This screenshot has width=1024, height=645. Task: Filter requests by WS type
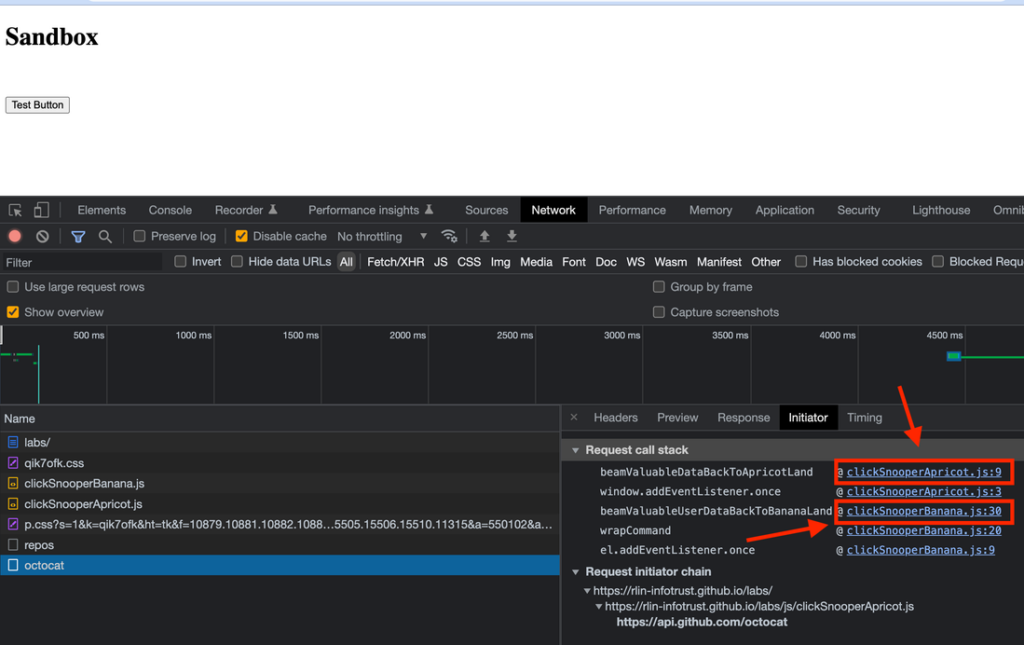click(635, 262)
